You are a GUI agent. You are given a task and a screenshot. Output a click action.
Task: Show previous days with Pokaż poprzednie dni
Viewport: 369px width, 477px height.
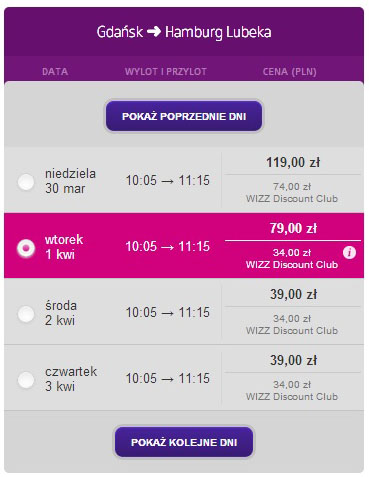point(184,116)
